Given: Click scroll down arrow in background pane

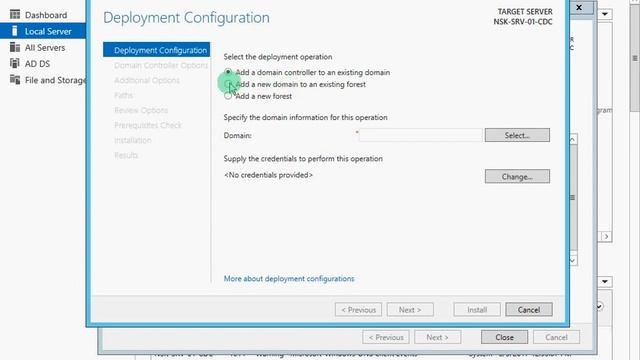Looking at the screenshot, I should click(x=572, y=260).
